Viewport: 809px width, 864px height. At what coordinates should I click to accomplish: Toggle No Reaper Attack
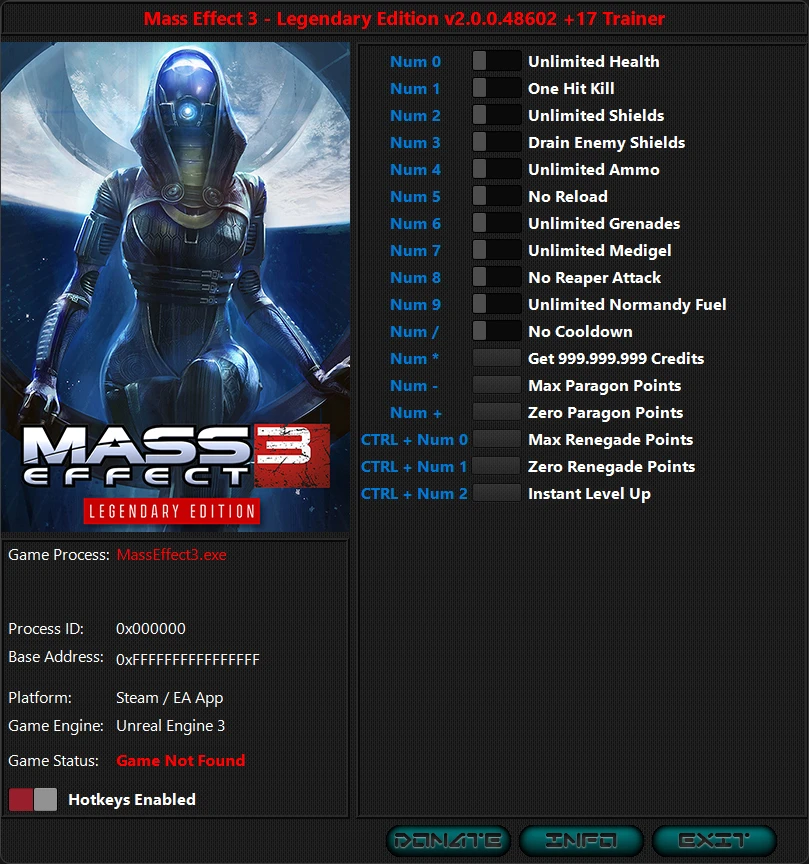point(497,277)
